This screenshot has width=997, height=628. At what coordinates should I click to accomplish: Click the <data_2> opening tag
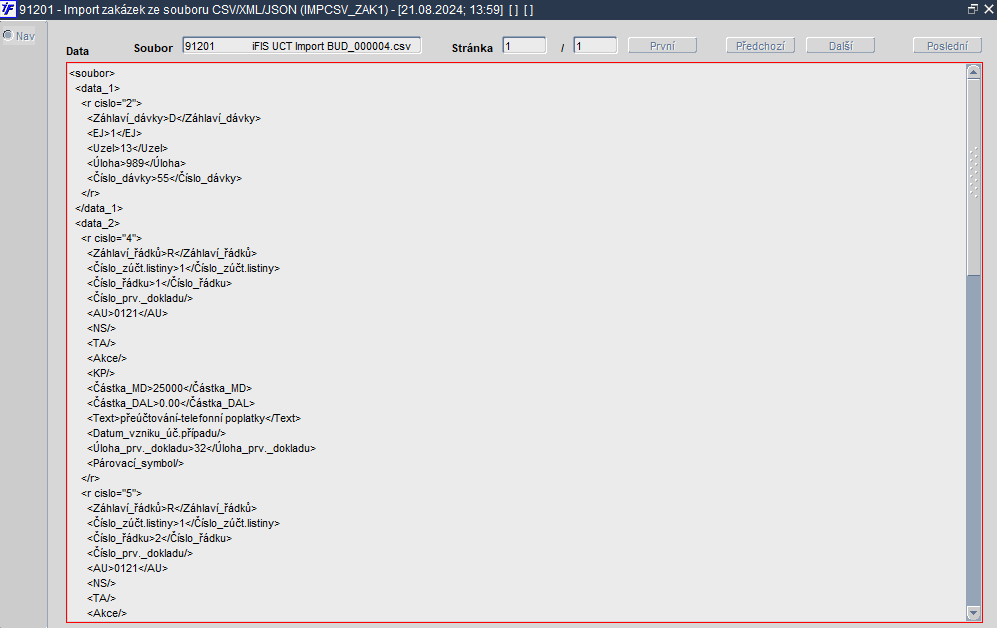(97, 223)
